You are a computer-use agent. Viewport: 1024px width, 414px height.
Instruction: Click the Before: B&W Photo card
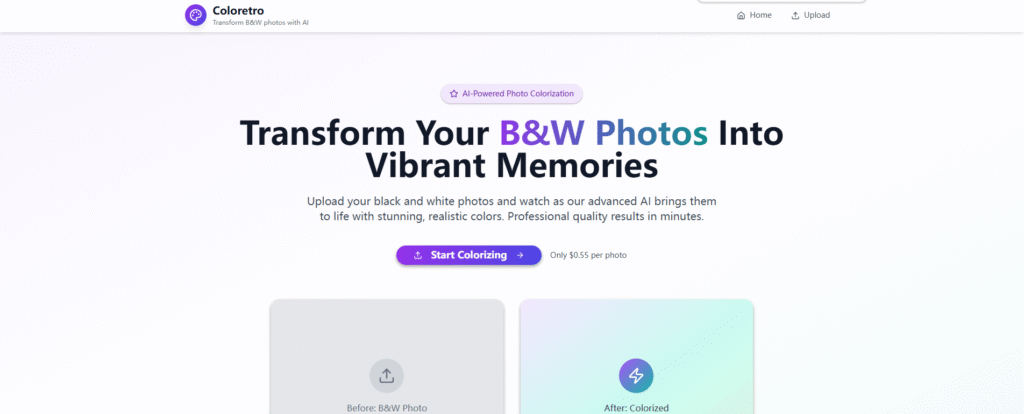(387, 357)
